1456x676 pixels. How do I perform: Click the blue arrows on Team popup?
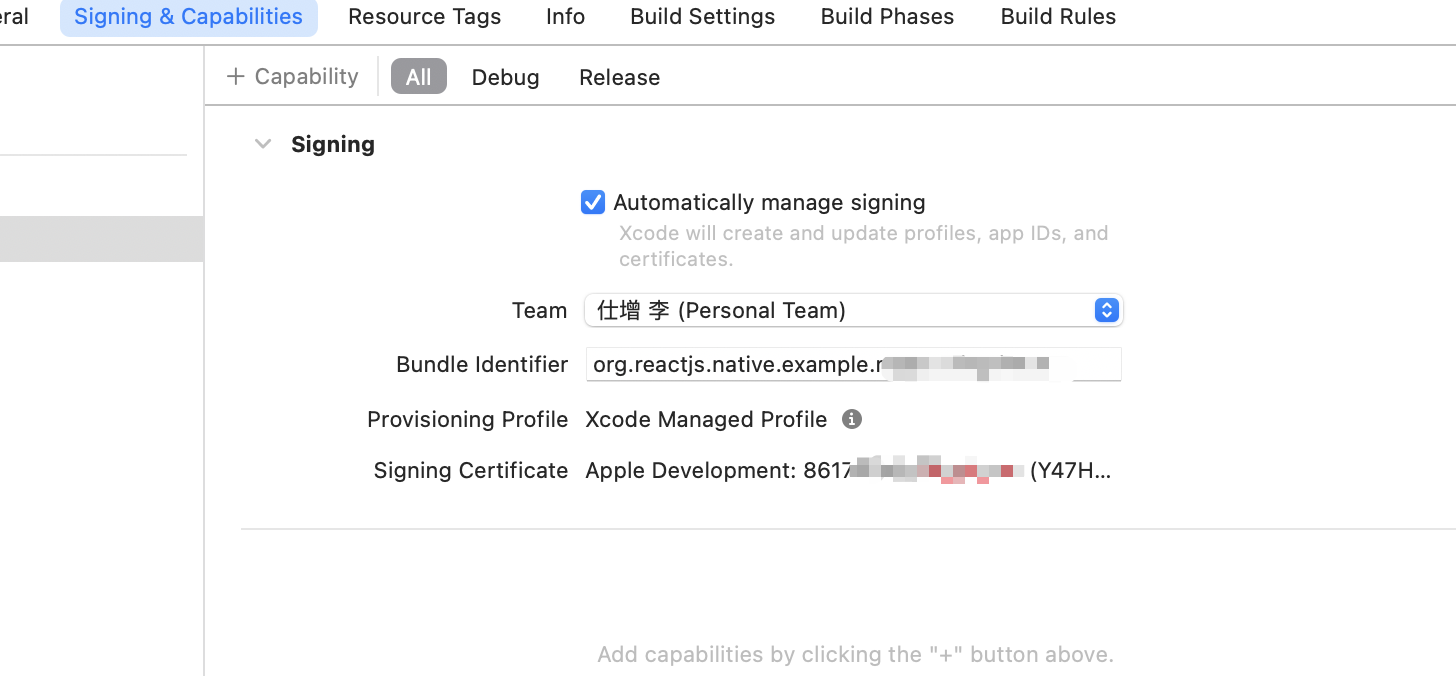[1106, 310]
